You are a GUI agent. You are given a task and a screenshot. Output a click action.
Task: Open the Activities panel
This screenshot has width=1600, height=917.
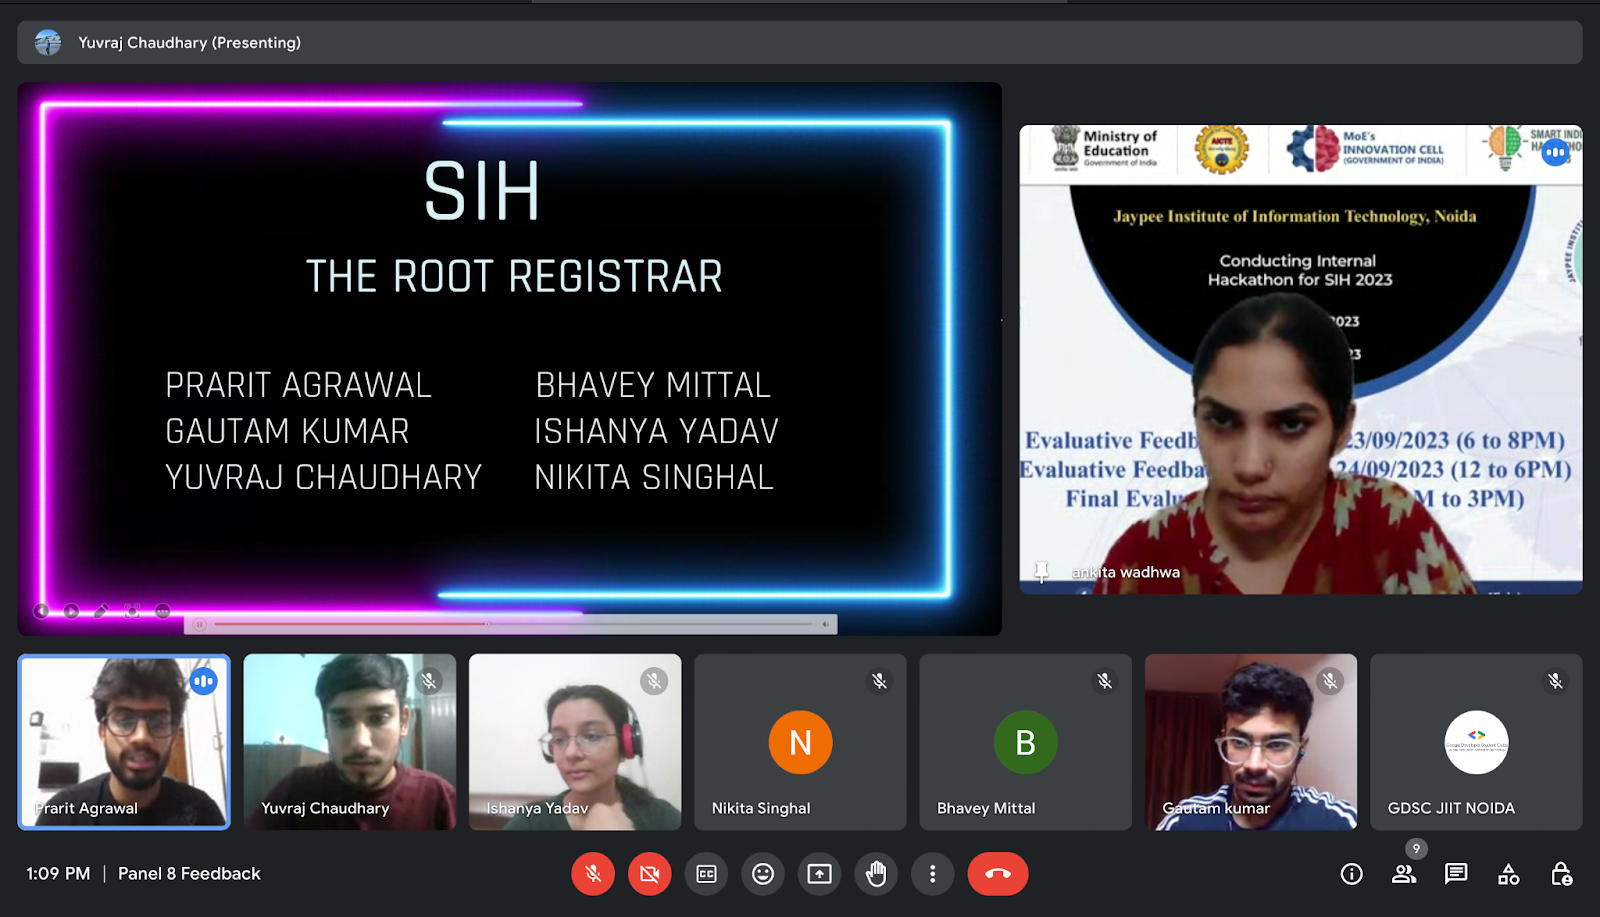coord(1508,874)
